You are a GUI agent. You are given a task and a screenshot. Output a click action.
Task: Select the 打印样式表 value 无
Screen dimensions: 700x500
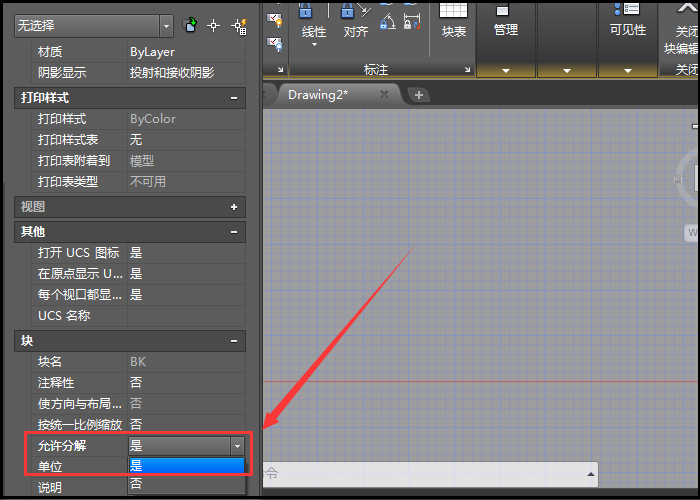(187, 140)
